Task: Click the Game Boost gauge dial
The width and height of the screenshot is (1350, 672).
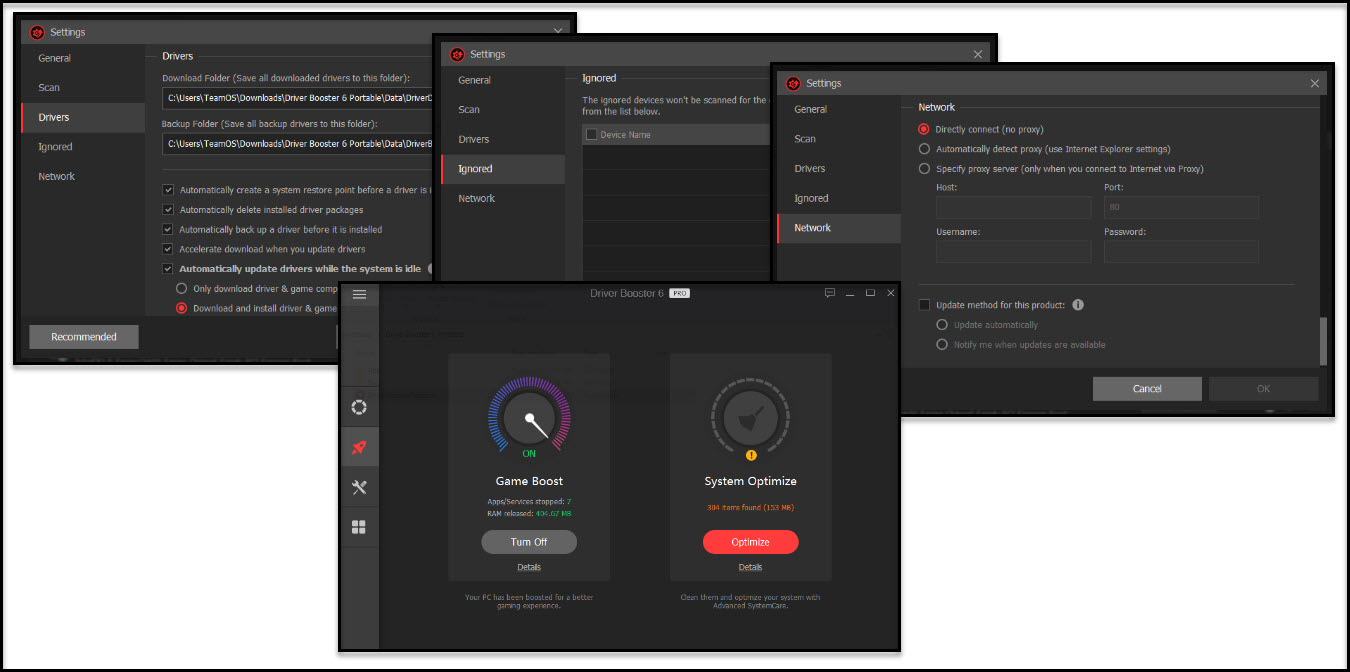Action: click(x=529, y=418)
